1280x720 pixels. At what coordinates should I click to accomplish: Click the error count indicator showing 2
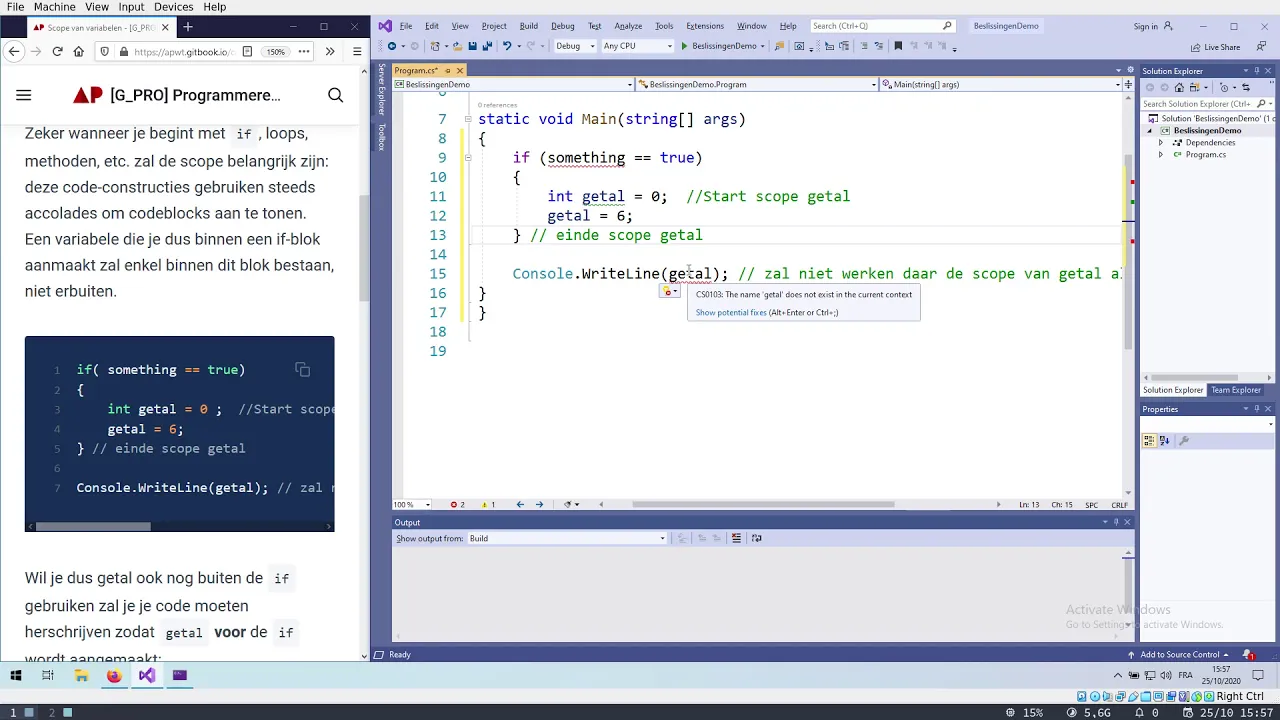pyautogui.click(x=457, y=505)
